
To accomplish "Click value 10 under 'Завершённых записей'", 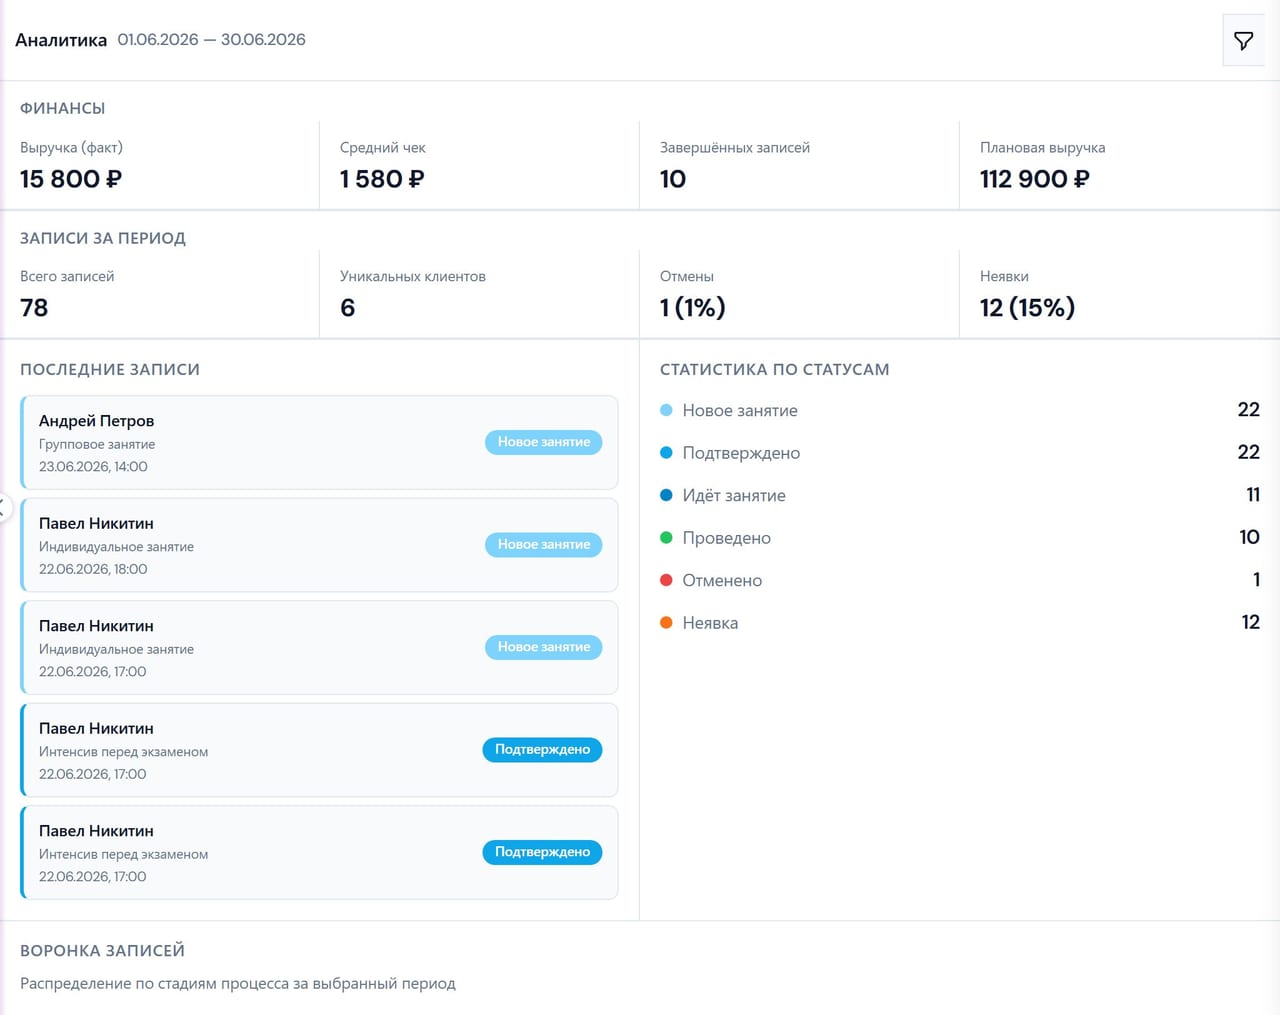I will pos(673,179).
